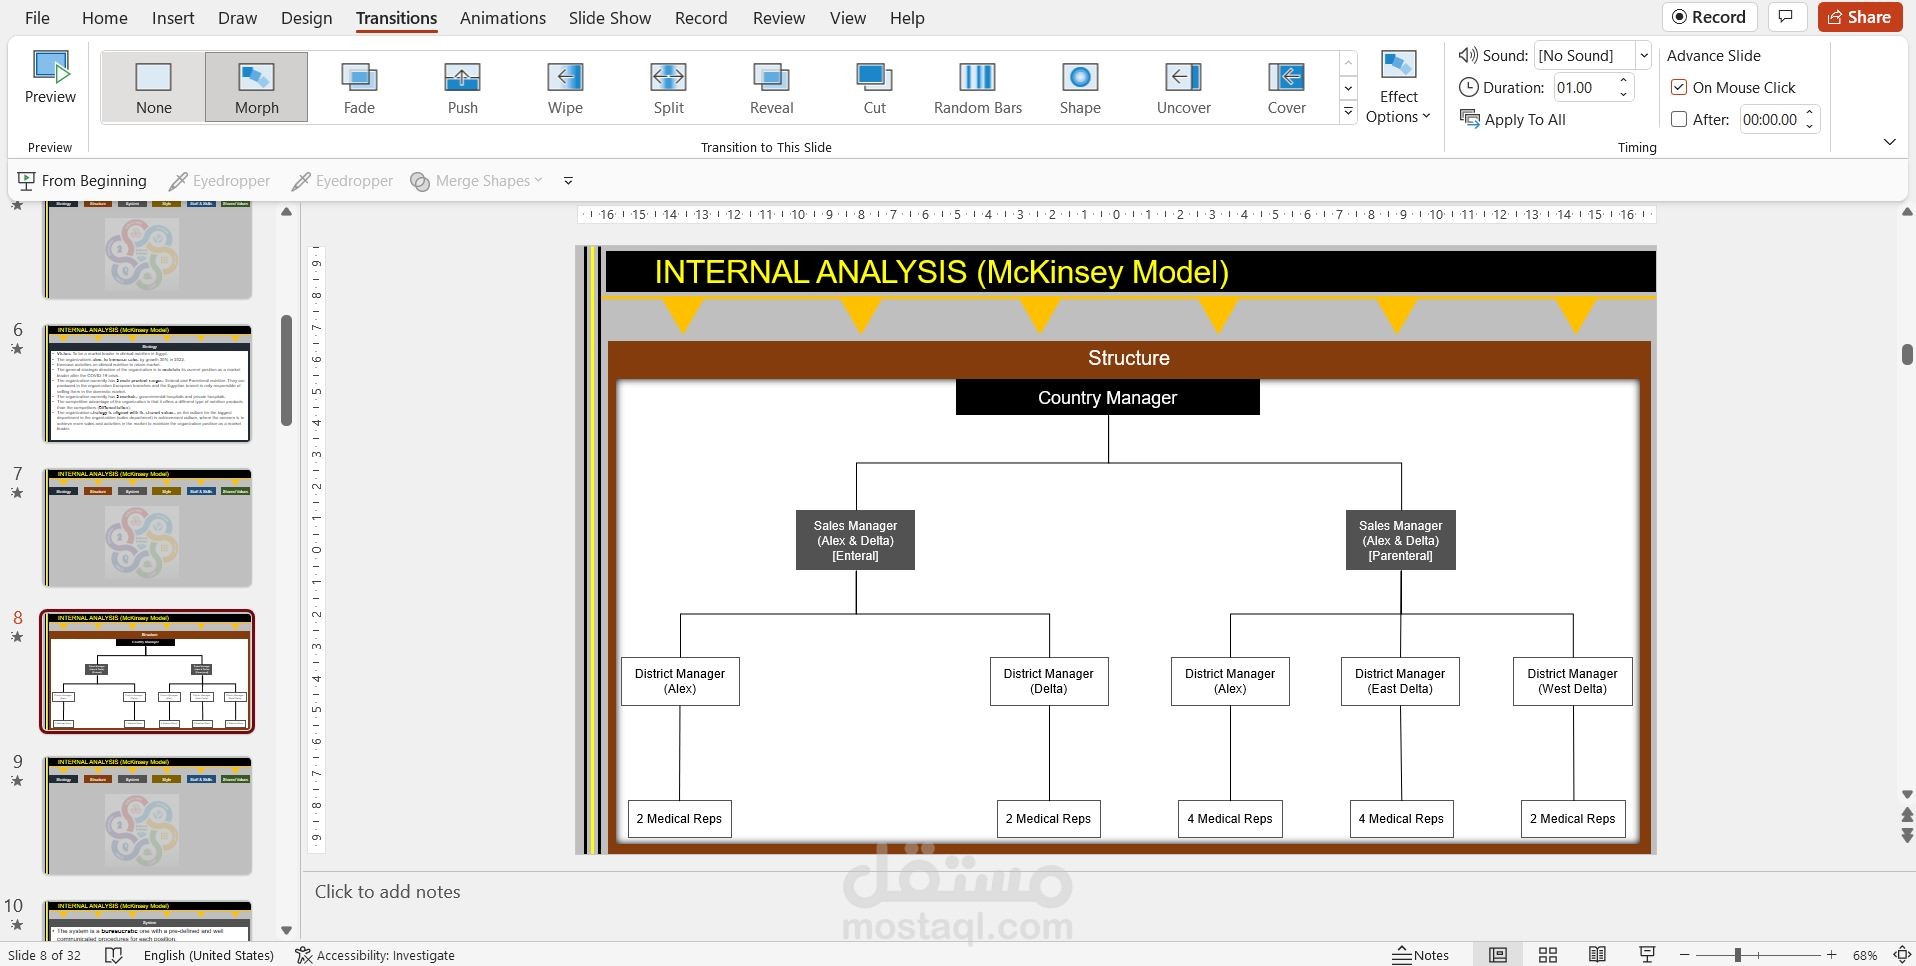Start slideshow From Beginning

click(82, 181)
